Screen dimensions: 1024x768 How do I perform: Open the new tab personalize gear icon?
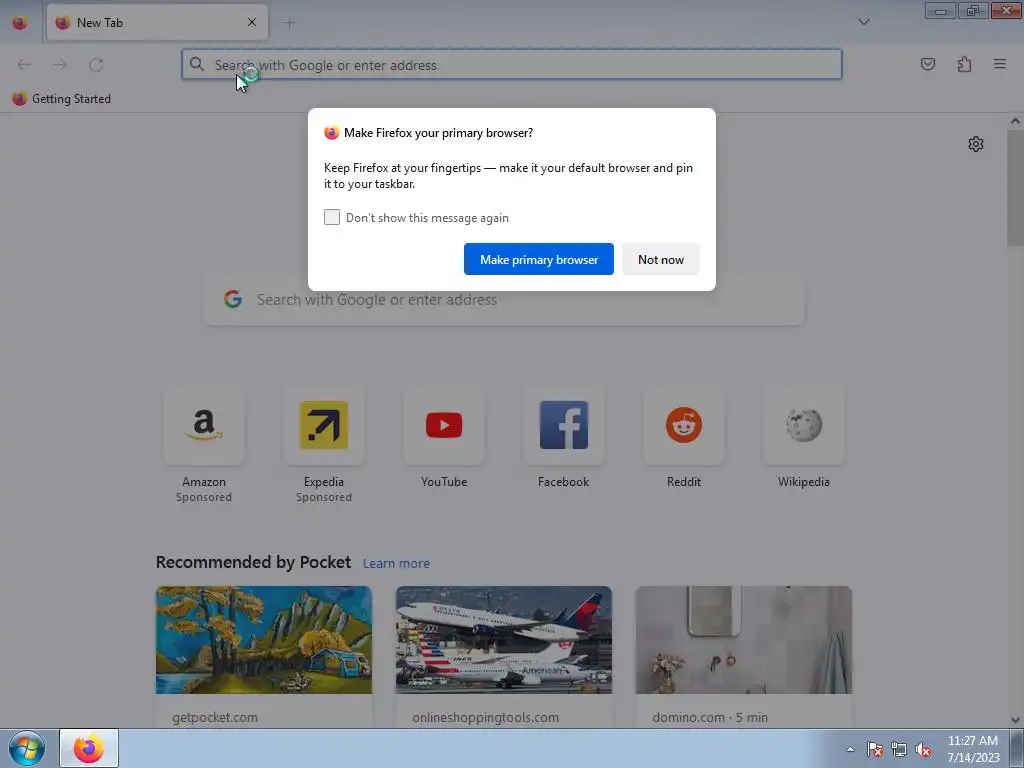(x=976, y=144)
